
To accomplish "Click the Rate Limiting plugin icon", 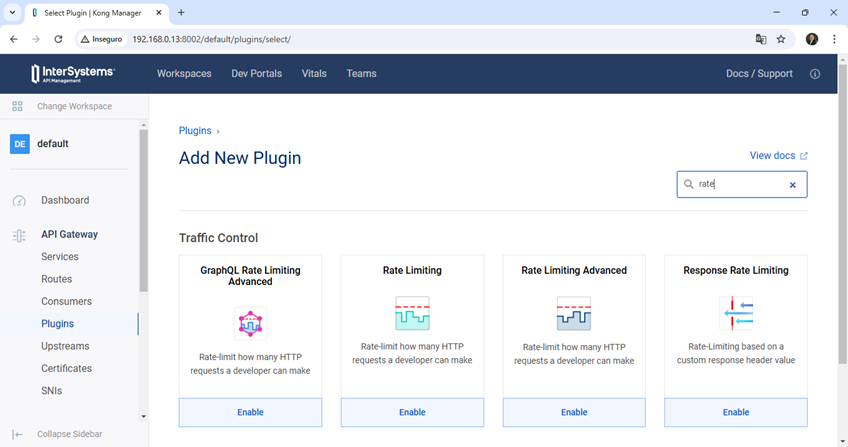I will click(x=412, y=313).
